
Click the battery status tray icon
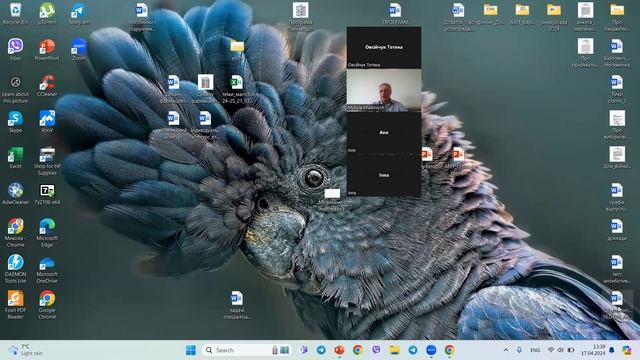pyautogui.click(x=571, y=350)
